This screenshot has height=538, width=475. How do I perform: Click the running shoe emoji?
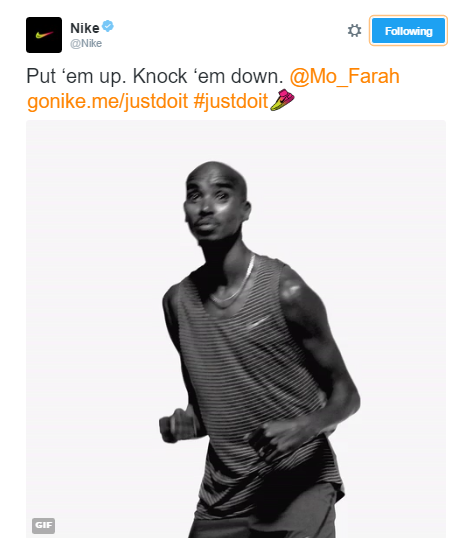click(x=282, y=100)
